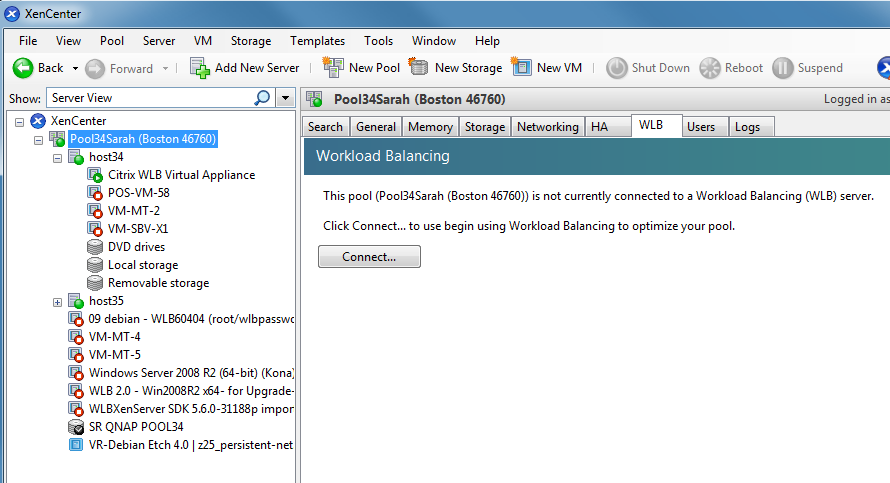Click the Reboot toolbar icon
This screenshot has width=890, height=483.
pyautogui.click(x=710, y=68)
